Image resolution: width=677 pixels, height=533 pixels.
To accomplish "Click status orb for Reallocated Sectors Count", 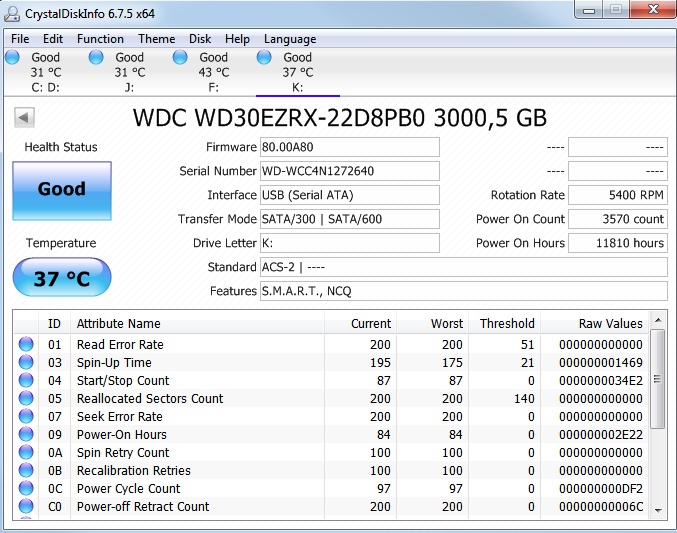I will (26, 398).
